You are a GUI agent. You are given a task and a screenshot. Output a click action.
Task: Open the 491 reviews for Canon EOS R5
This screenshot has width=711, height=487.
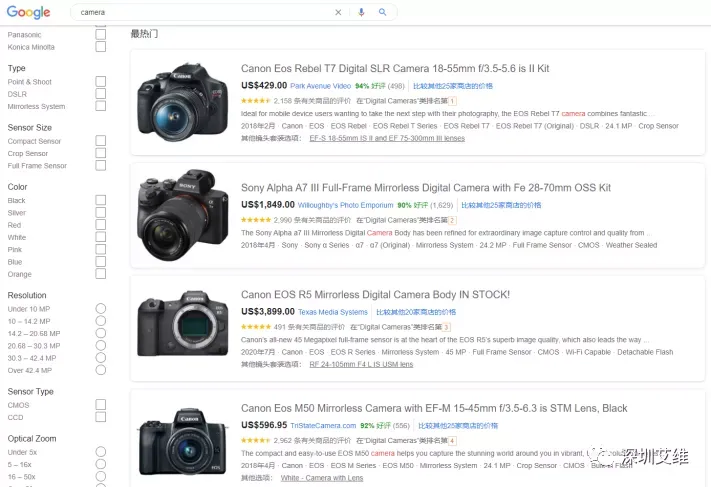click(309, 327)
